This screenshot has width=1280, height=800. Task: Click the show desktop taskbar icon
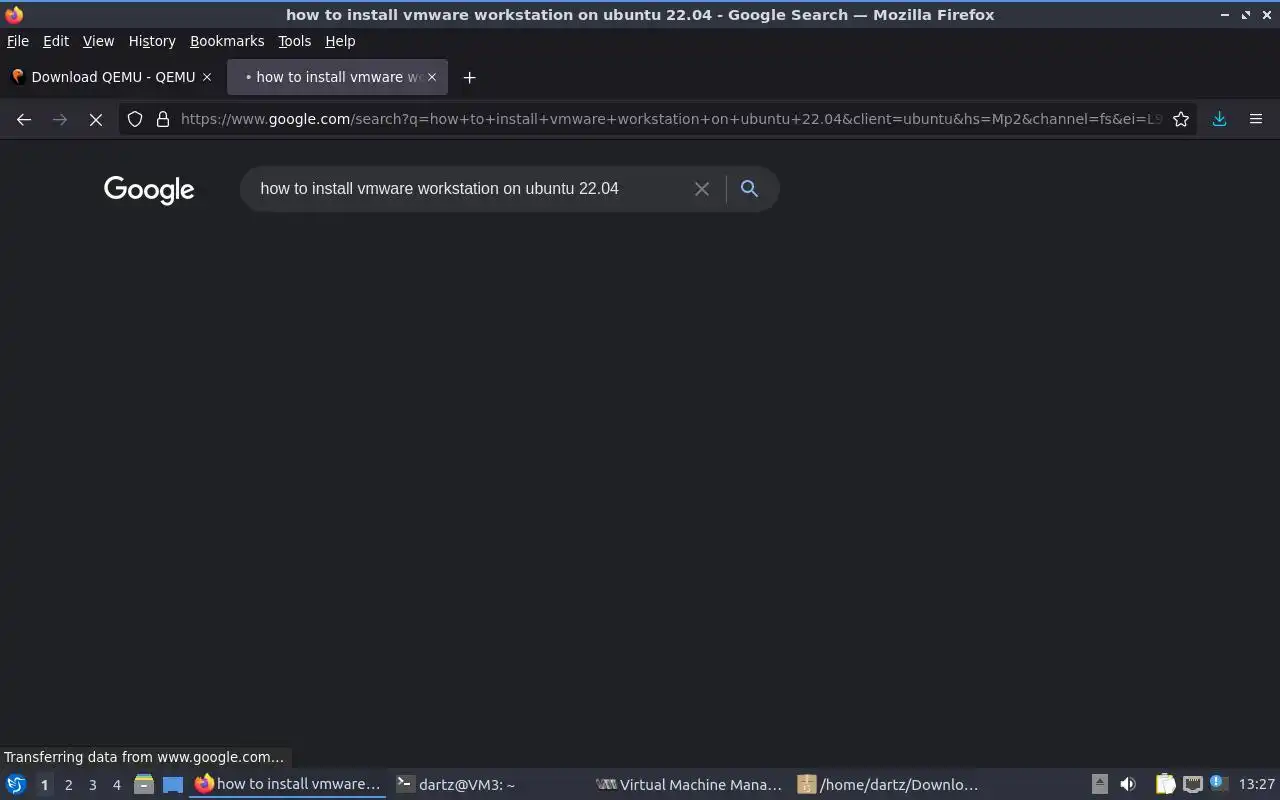coord(173,785)
